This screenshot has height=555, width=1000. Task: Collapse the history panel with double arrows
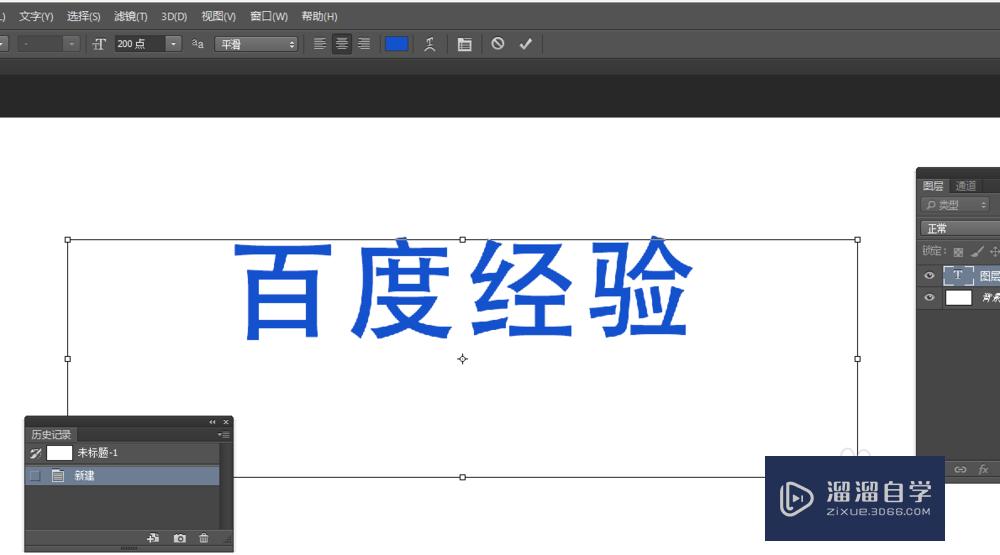[212, 422]
